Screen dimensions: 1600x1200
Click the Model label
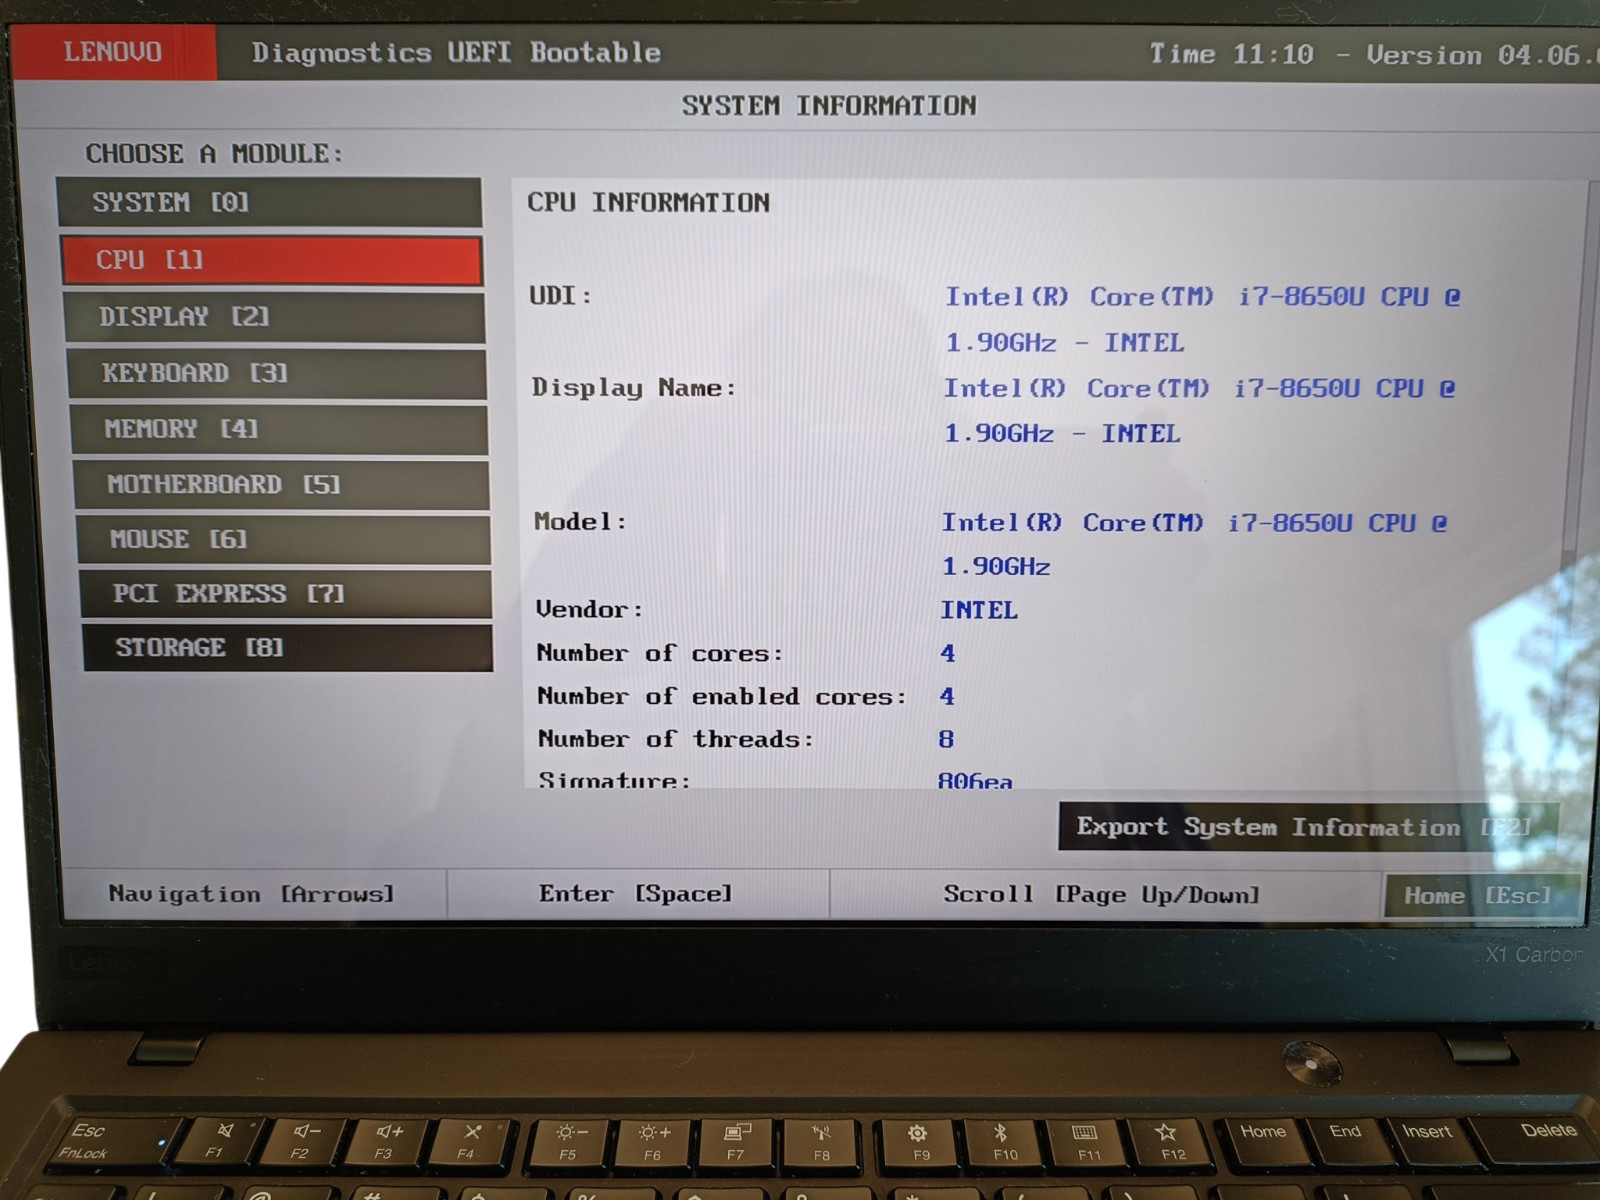(580, 522)
